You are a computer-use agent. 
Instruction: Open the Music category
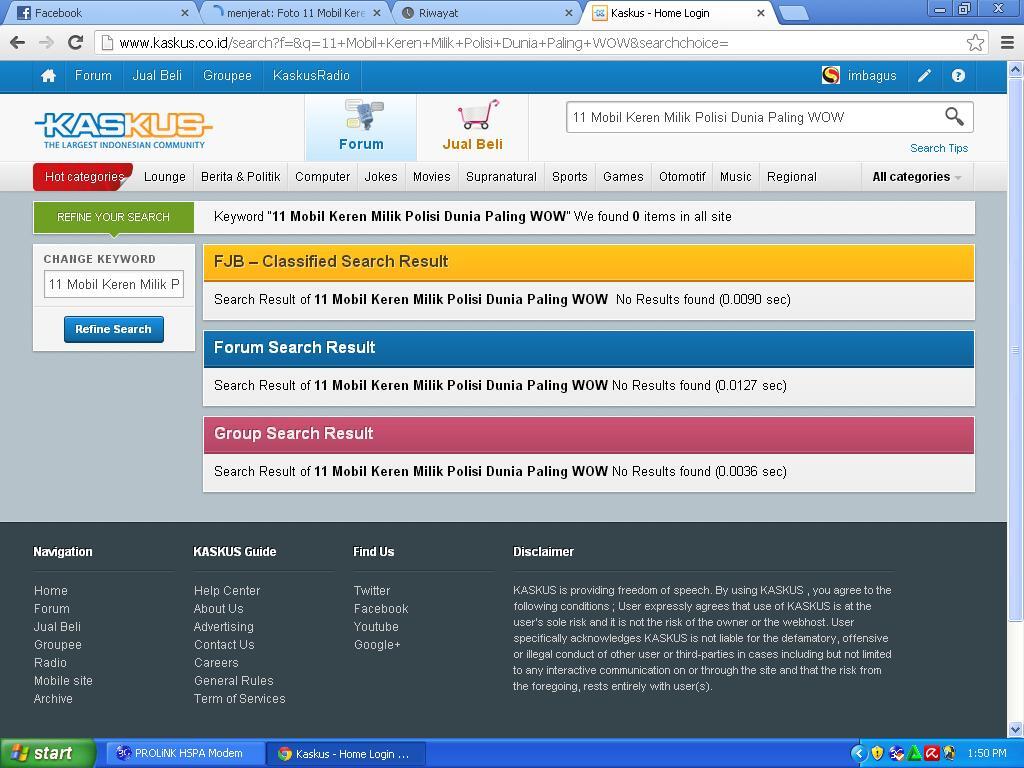coord(735,177)
